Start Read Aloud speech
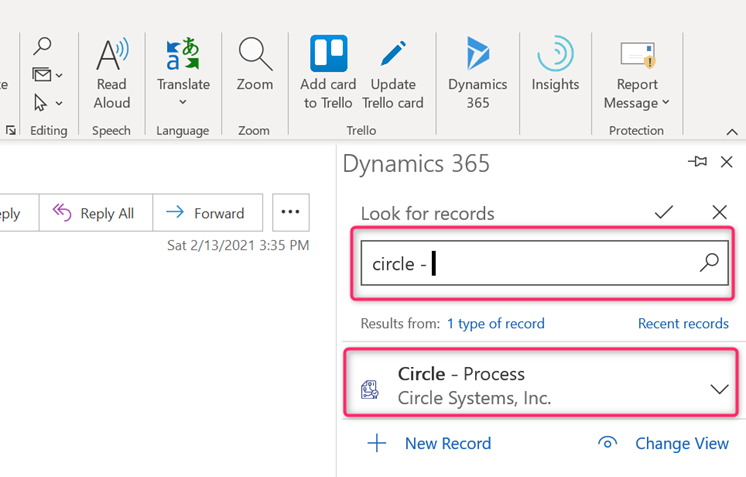The height and width of the screenshot is (477, 746). pos(112,74)
